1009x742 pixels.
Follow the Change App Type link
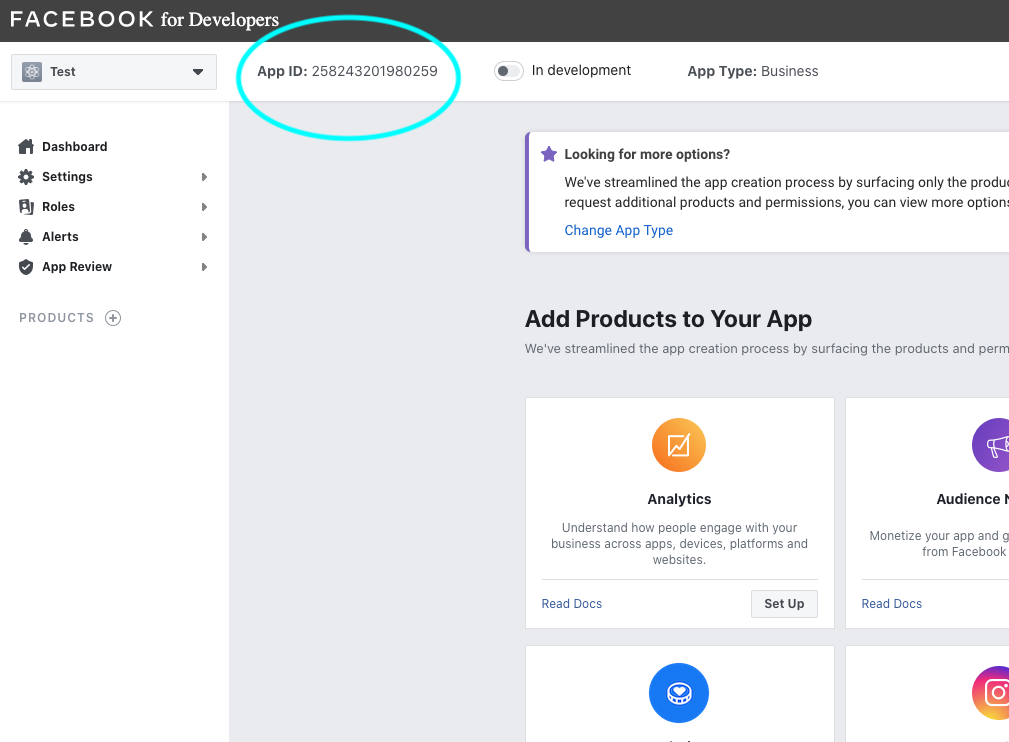click(x=618, y=230)
